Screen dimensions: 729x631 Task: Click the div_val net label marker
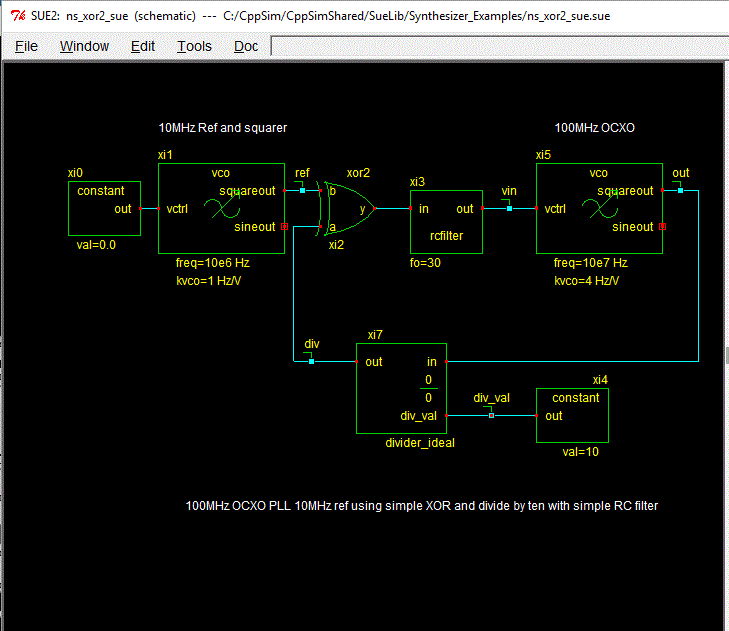tap(491, 415)
